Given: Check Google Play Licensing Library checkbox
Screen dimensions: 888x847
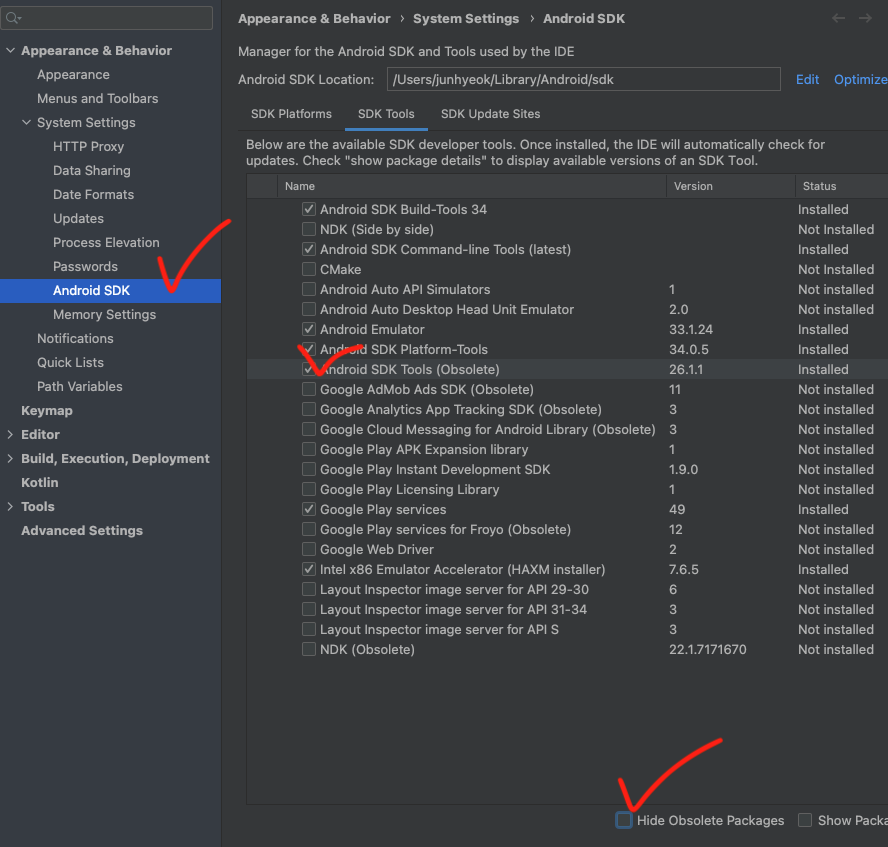Looking at the screenshot, I should [x=309, y=489].
